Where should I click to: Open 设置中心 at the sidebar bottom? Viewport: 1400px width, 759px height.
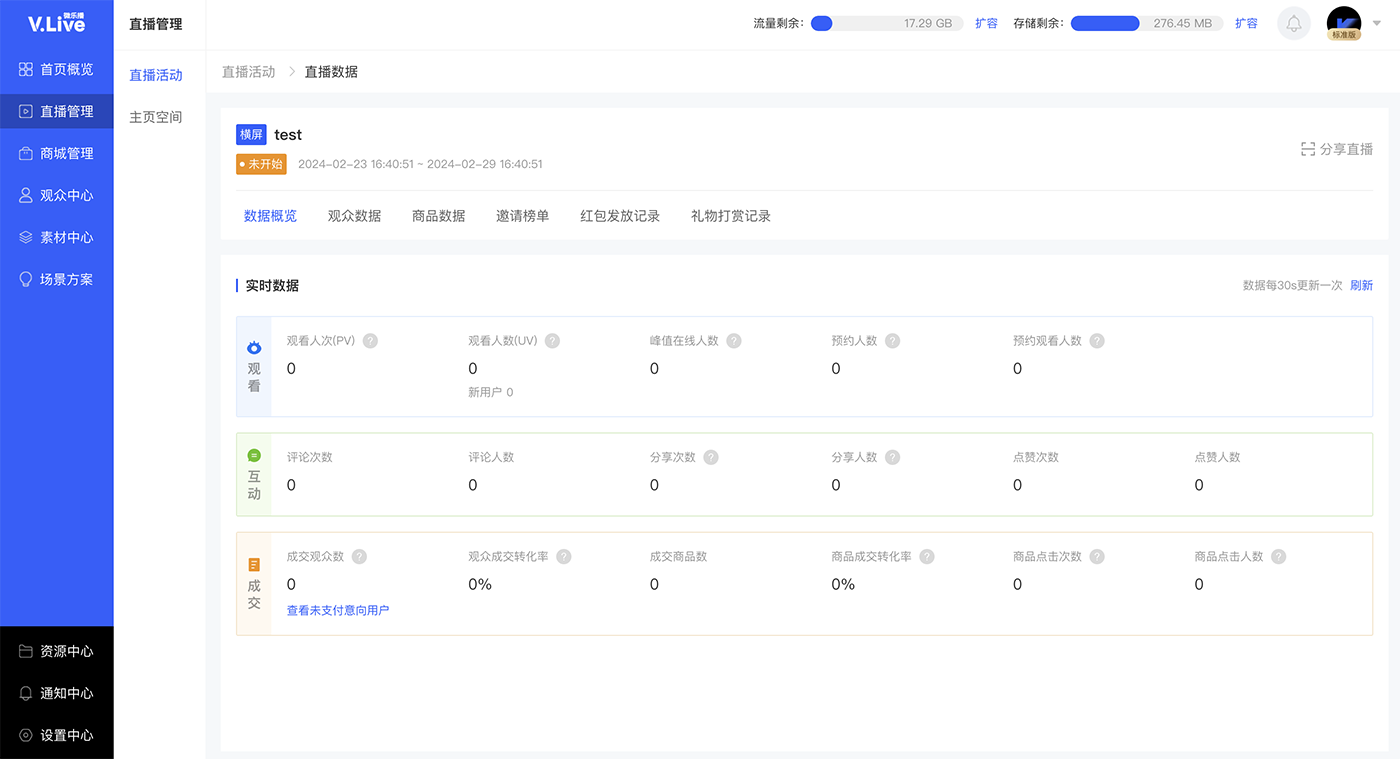[57, 735]
